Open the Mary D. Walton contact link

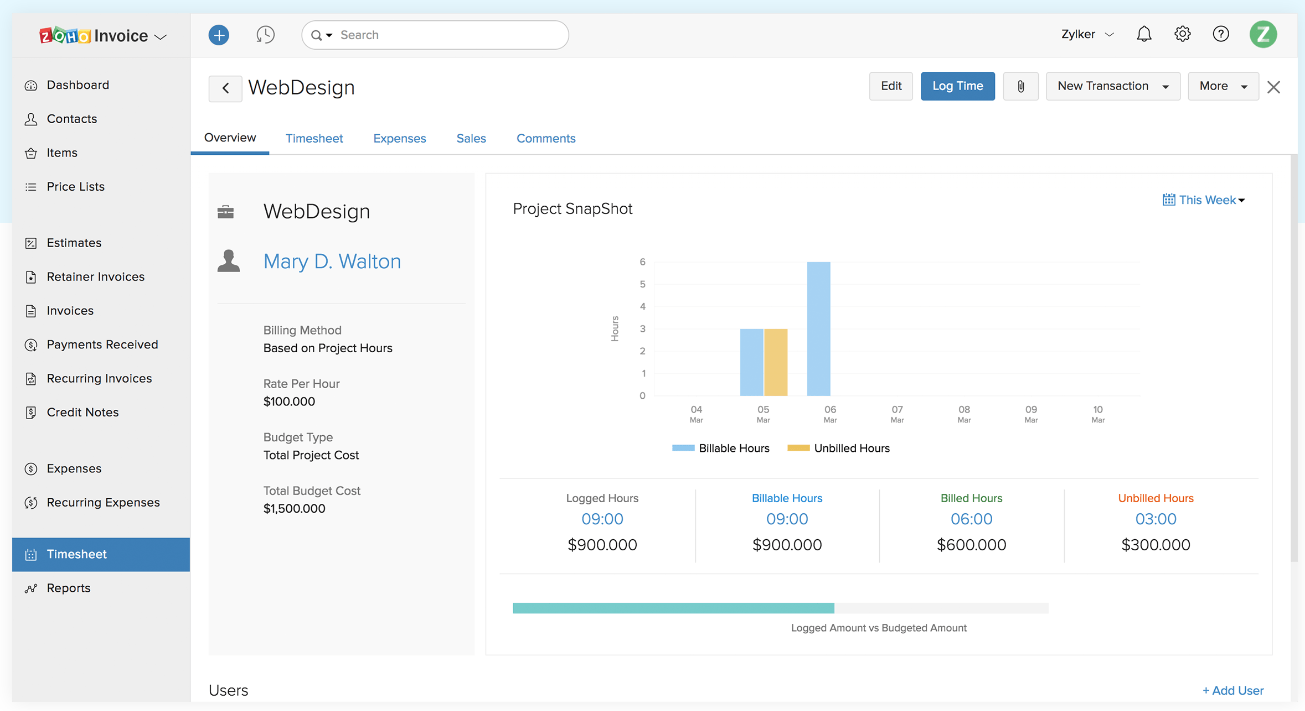[x=332, y=261]
